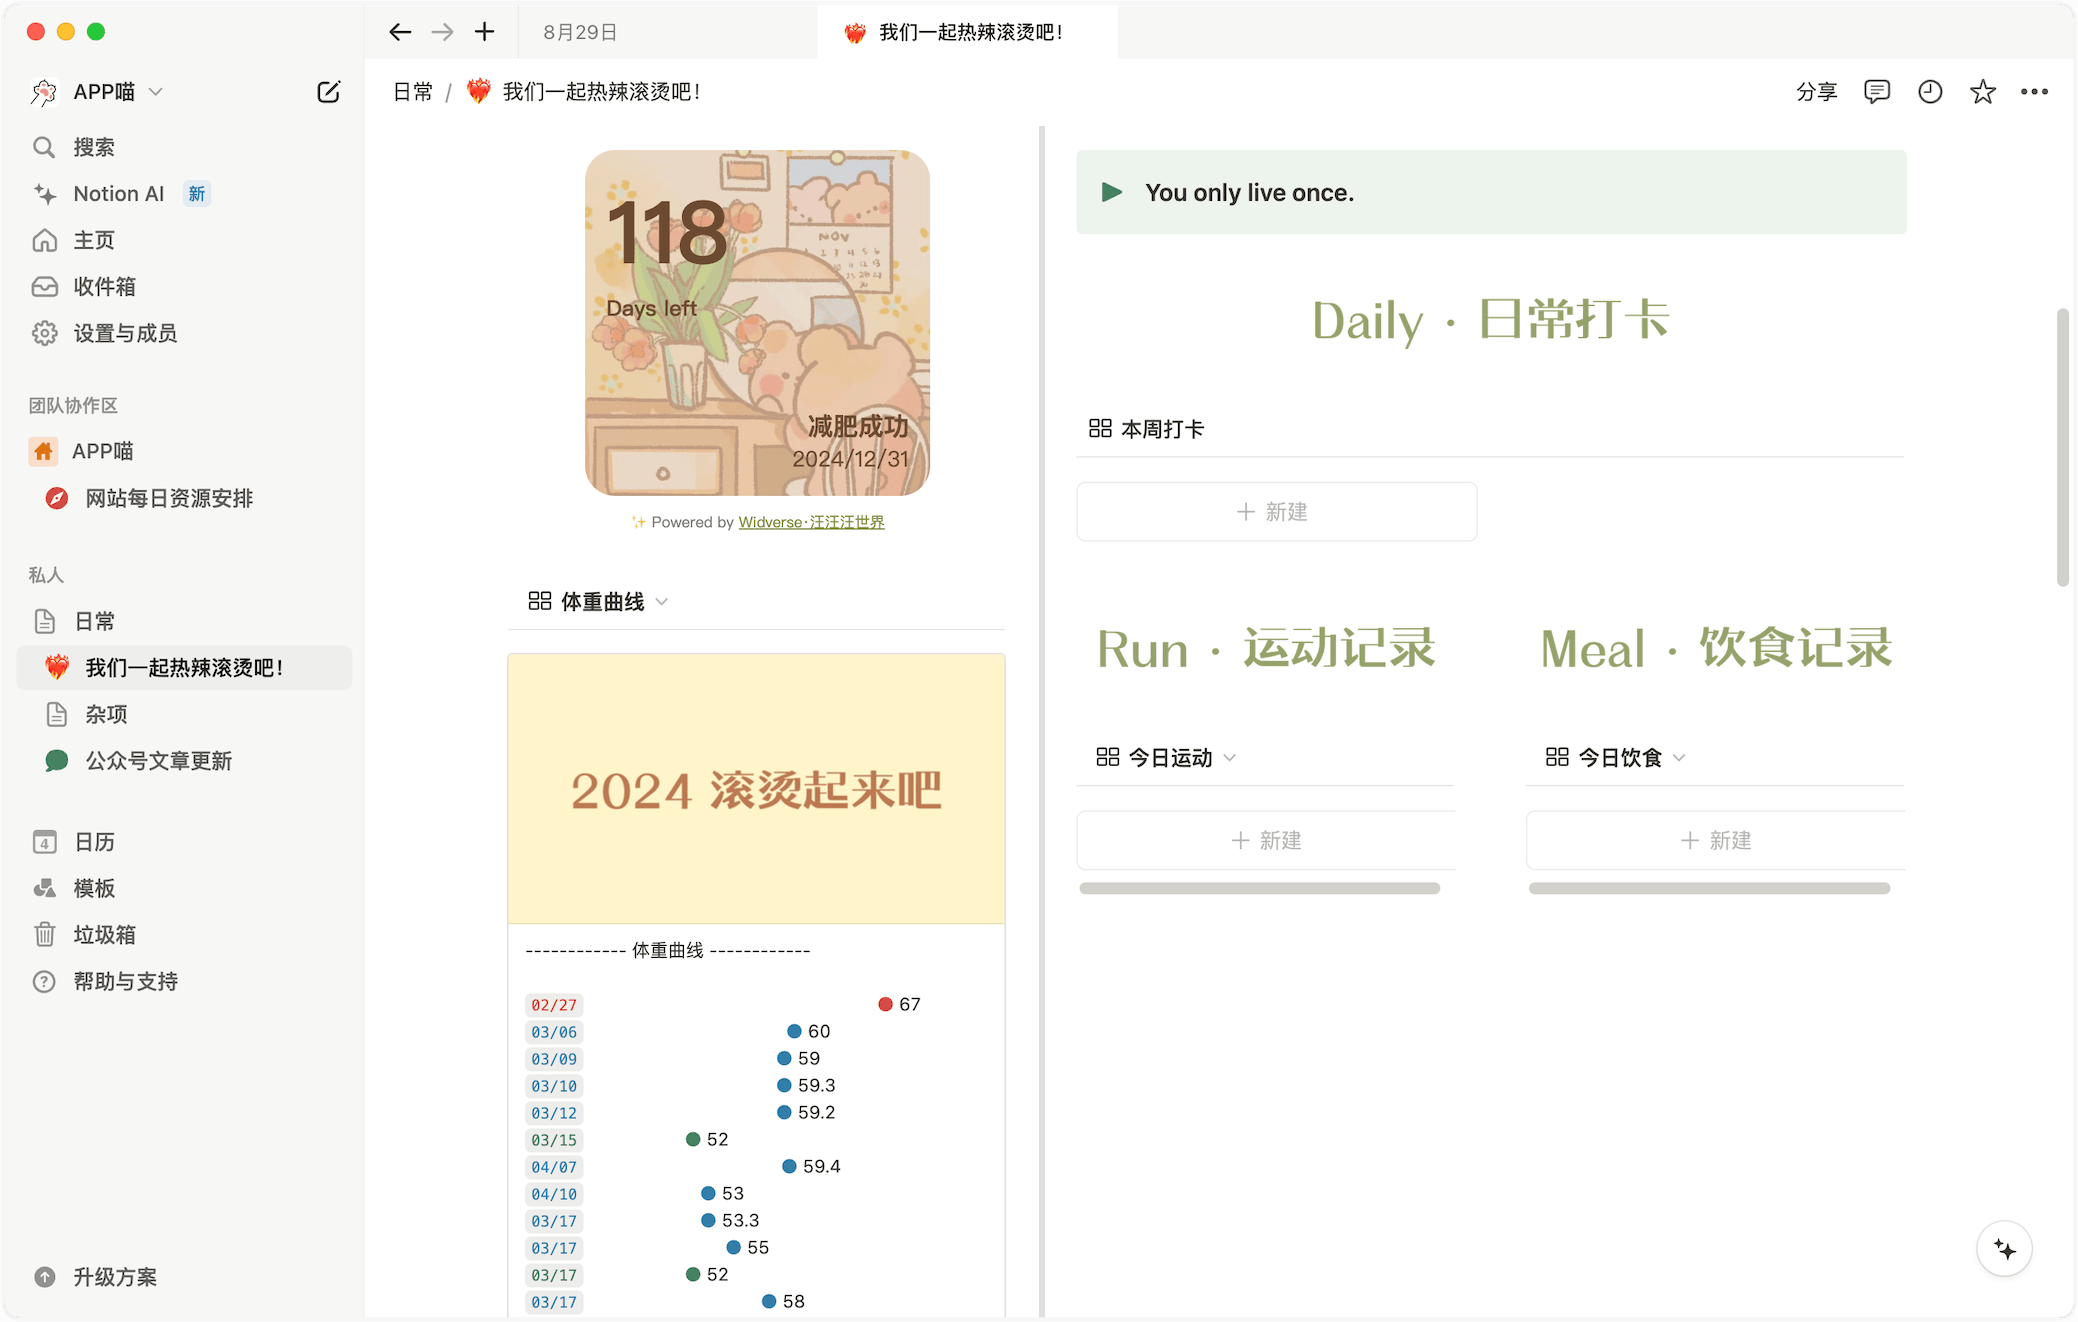
Task: Create a new page with the compose icon
Action: click(x=328, y=92)
